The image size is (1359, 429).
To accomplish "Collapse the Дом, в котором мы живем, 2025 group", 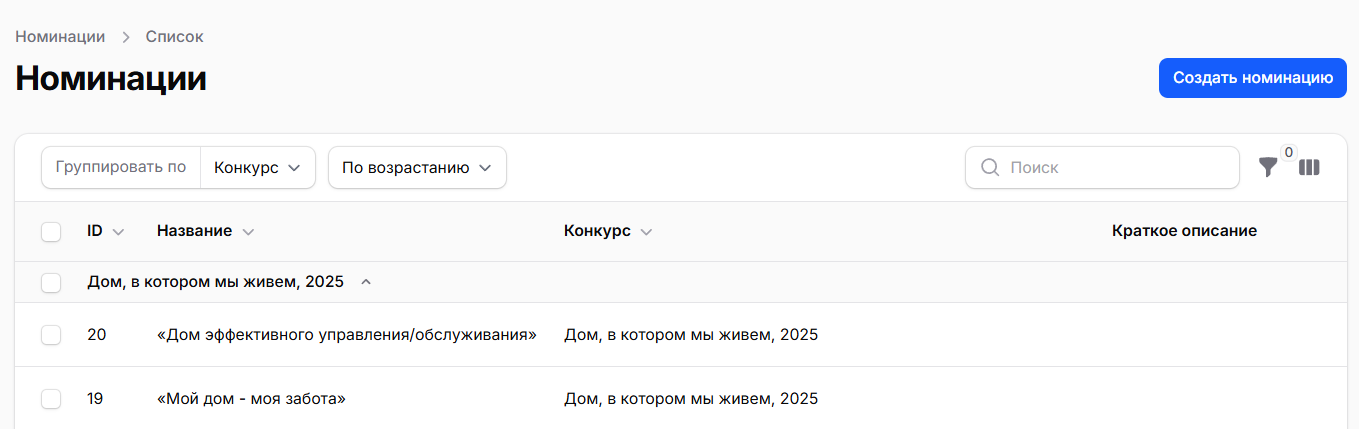I will click(x=366, y=282).
